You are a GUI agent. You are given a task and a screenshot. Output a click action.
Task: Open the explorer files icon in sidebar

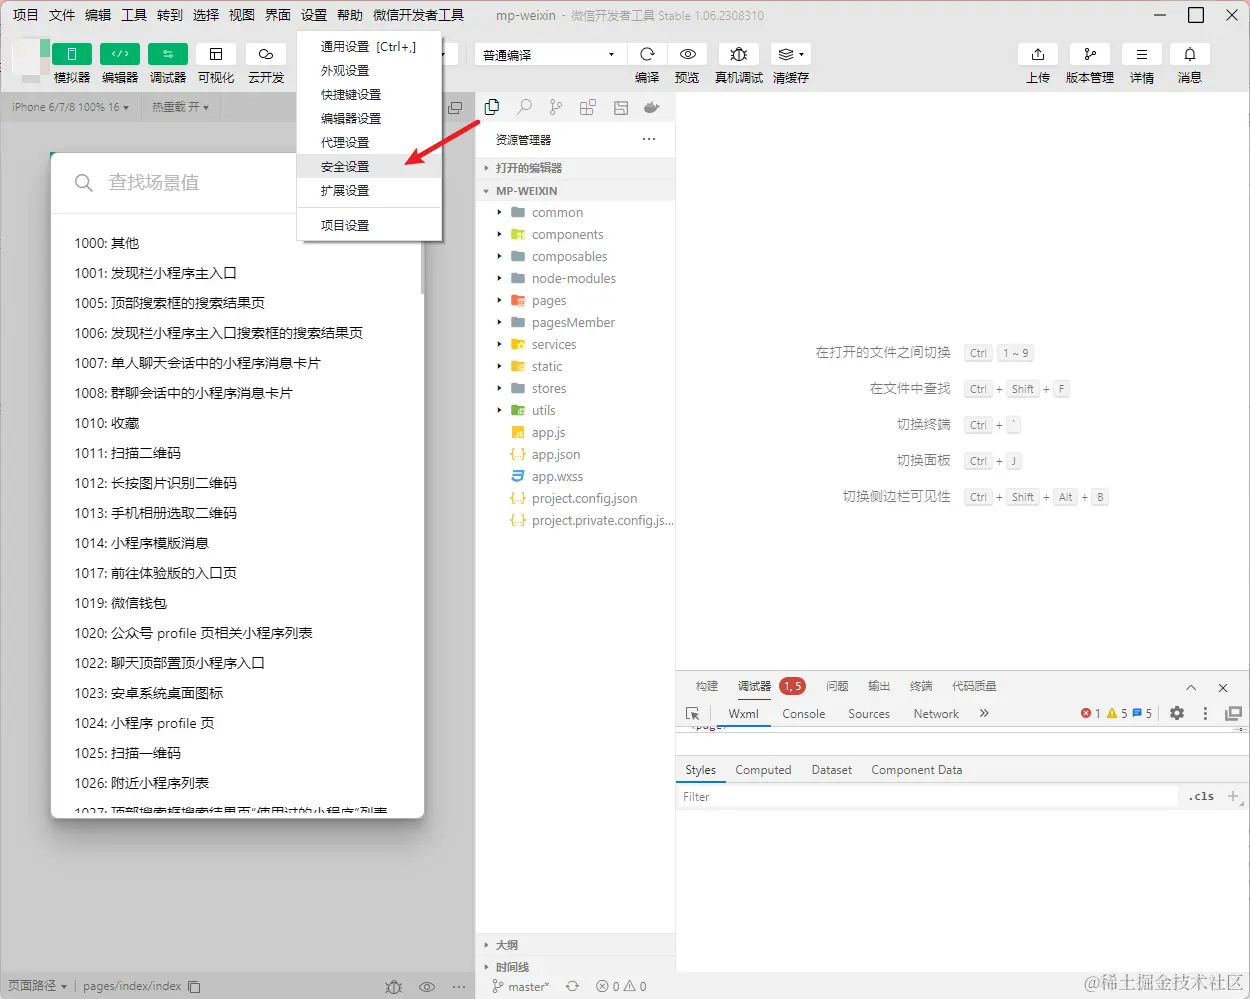pyautogui.click(x=492, y=107)
